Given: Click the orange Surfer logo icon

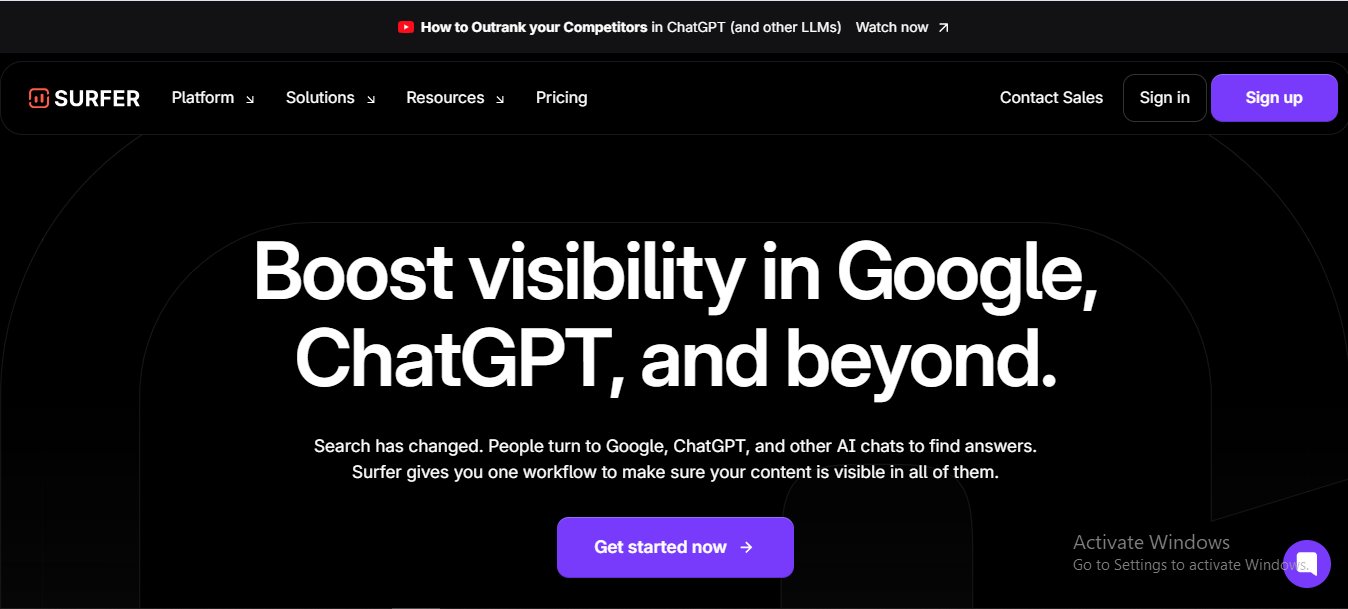Looking at the screenshot, I should click(39, 98).
